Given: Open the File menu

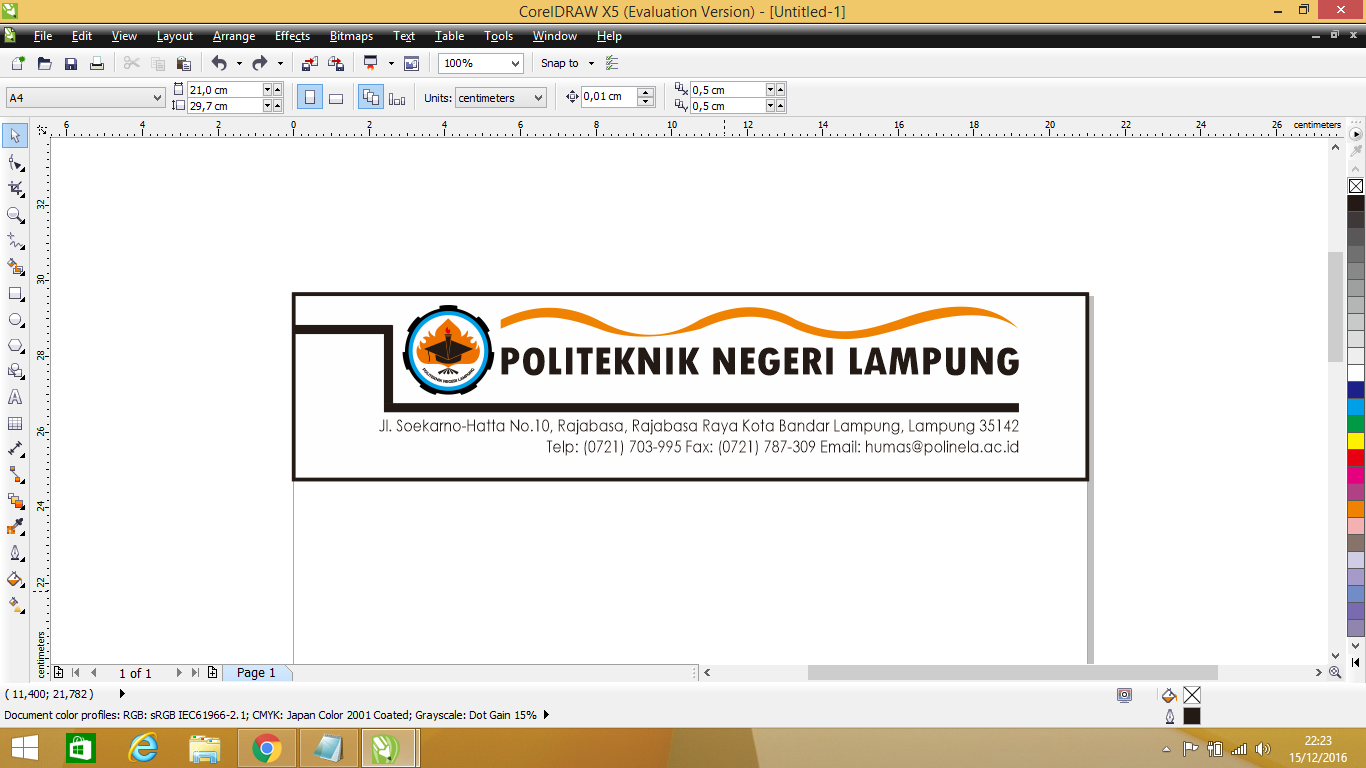Looking at the screenshot, I should tap(43, 36).
